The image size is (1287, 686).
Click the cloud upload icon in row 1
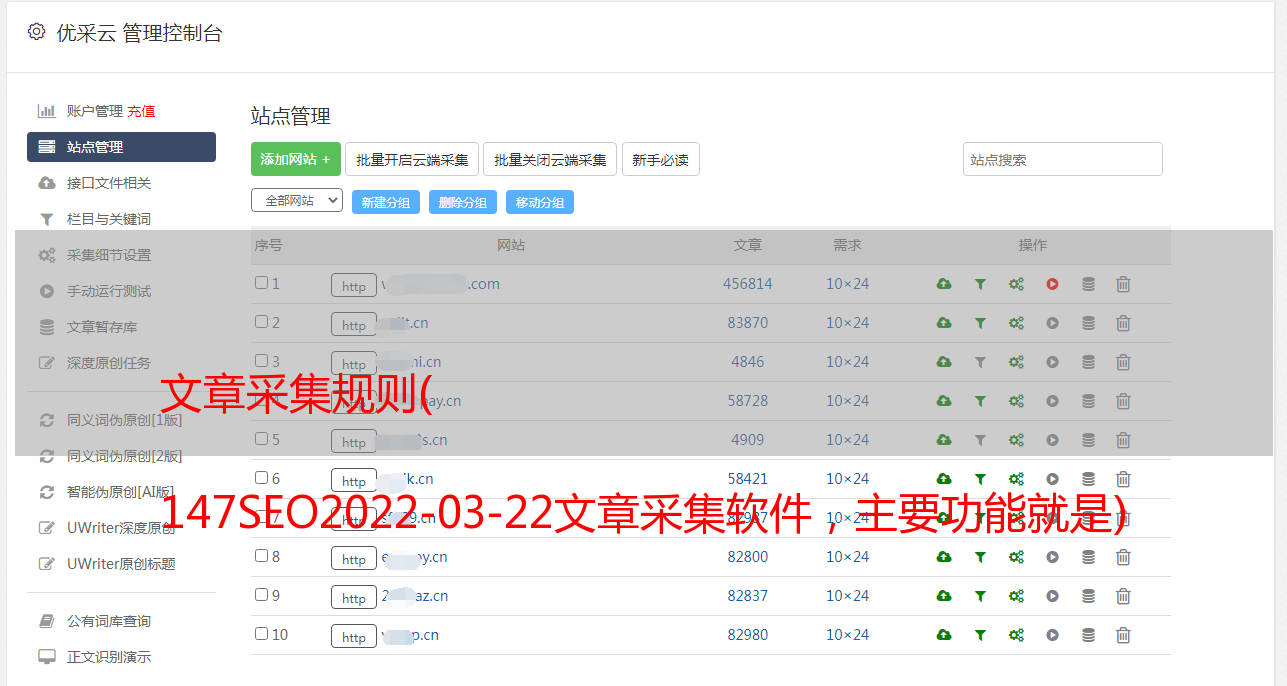[x=944, y=284]
